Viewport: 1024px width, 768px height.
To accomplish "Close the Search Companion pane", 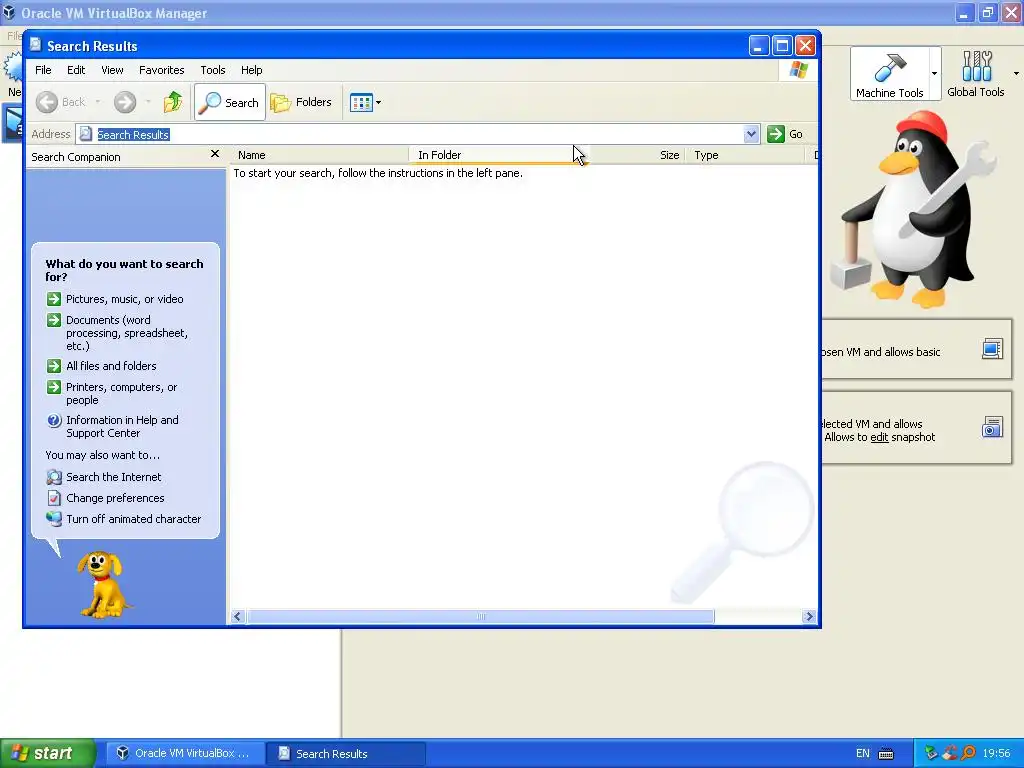I will click(215, 154).
